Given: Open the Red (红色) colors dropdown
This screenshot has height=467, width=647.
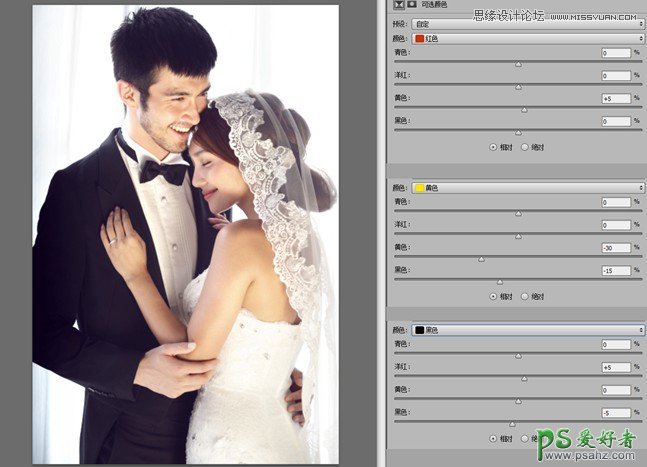Looking at the screenshot, I should [x=527, y=37].
